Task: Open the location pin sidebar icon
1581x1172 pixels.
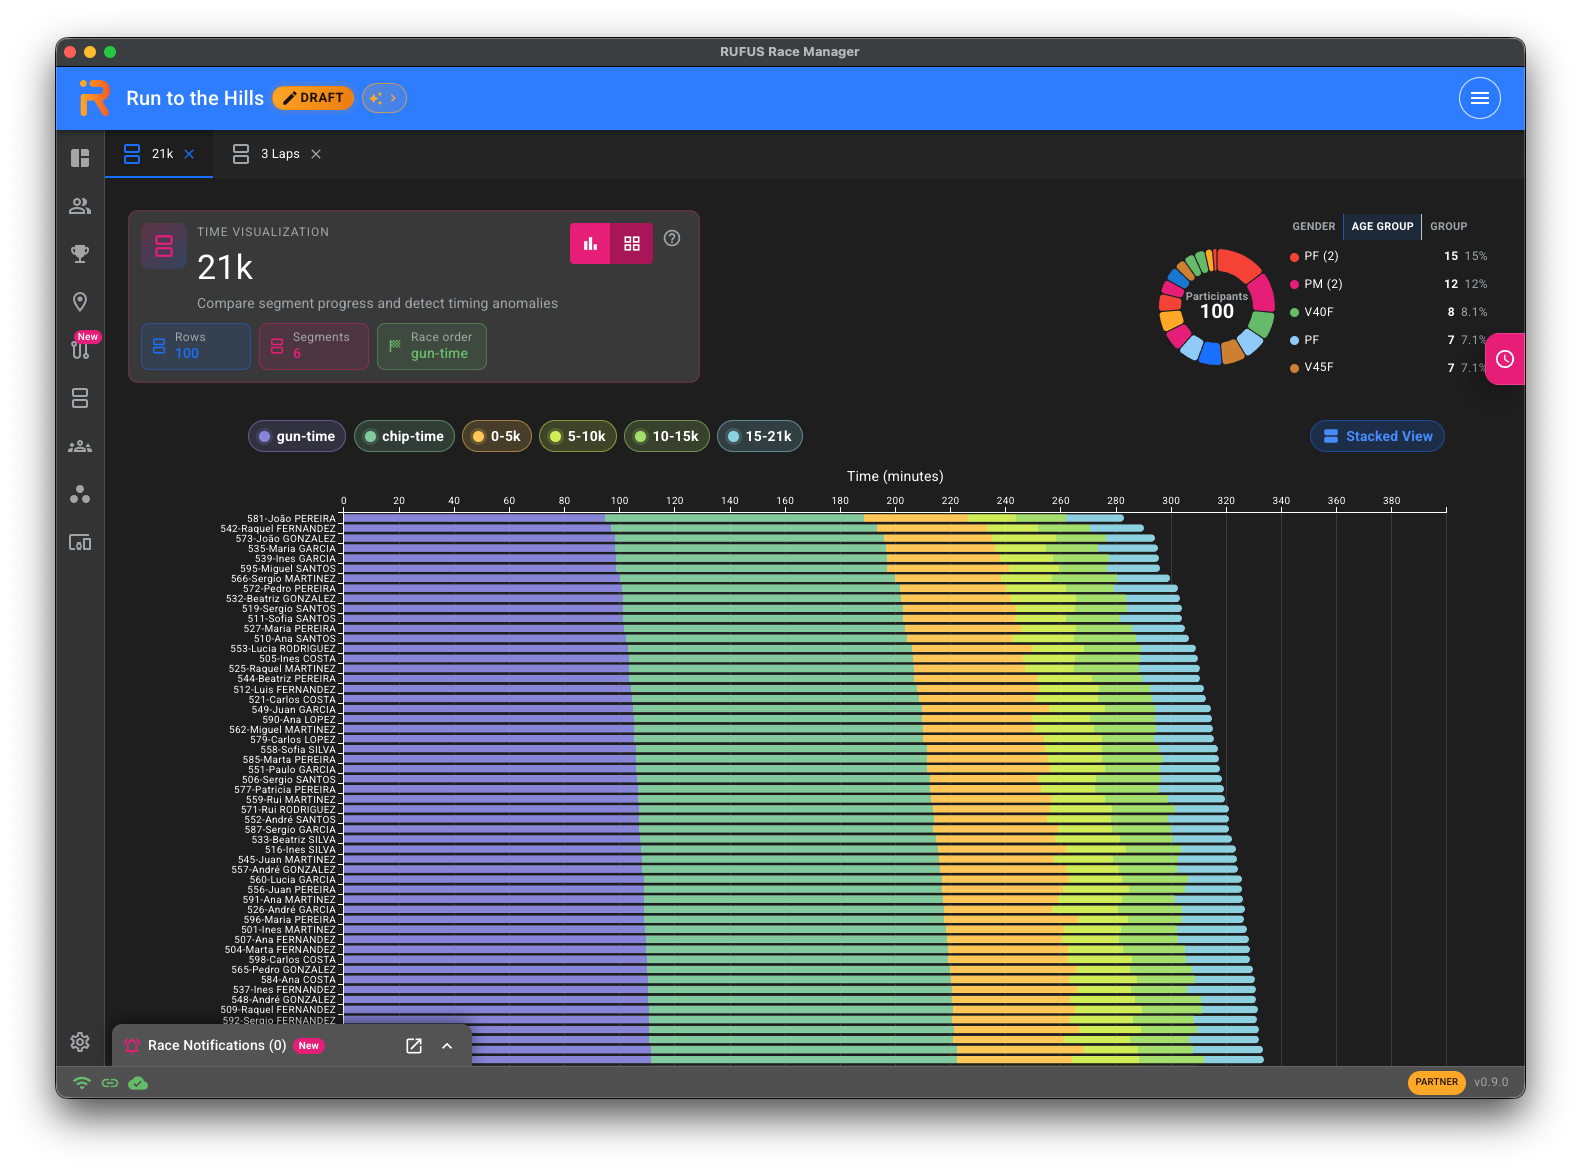Action: [x=80, y=302]
